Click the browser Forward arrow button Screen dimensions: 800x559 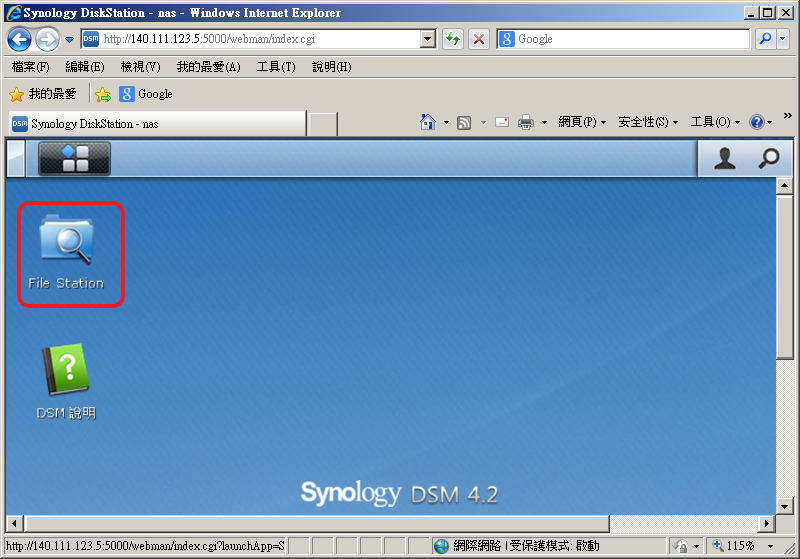pyautogui.click(x=47, y=39)
